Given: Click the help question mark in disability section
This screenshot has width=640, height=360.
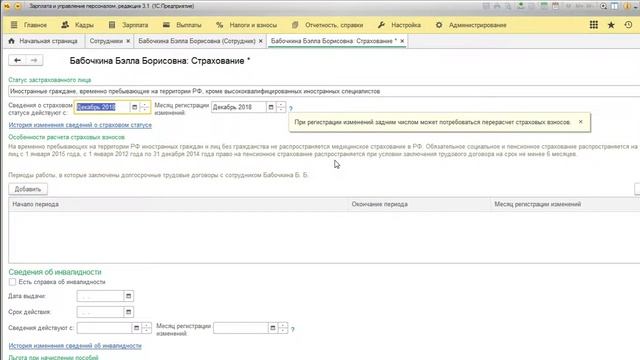Looking at the screenshot, I should [x=293, y=329].
